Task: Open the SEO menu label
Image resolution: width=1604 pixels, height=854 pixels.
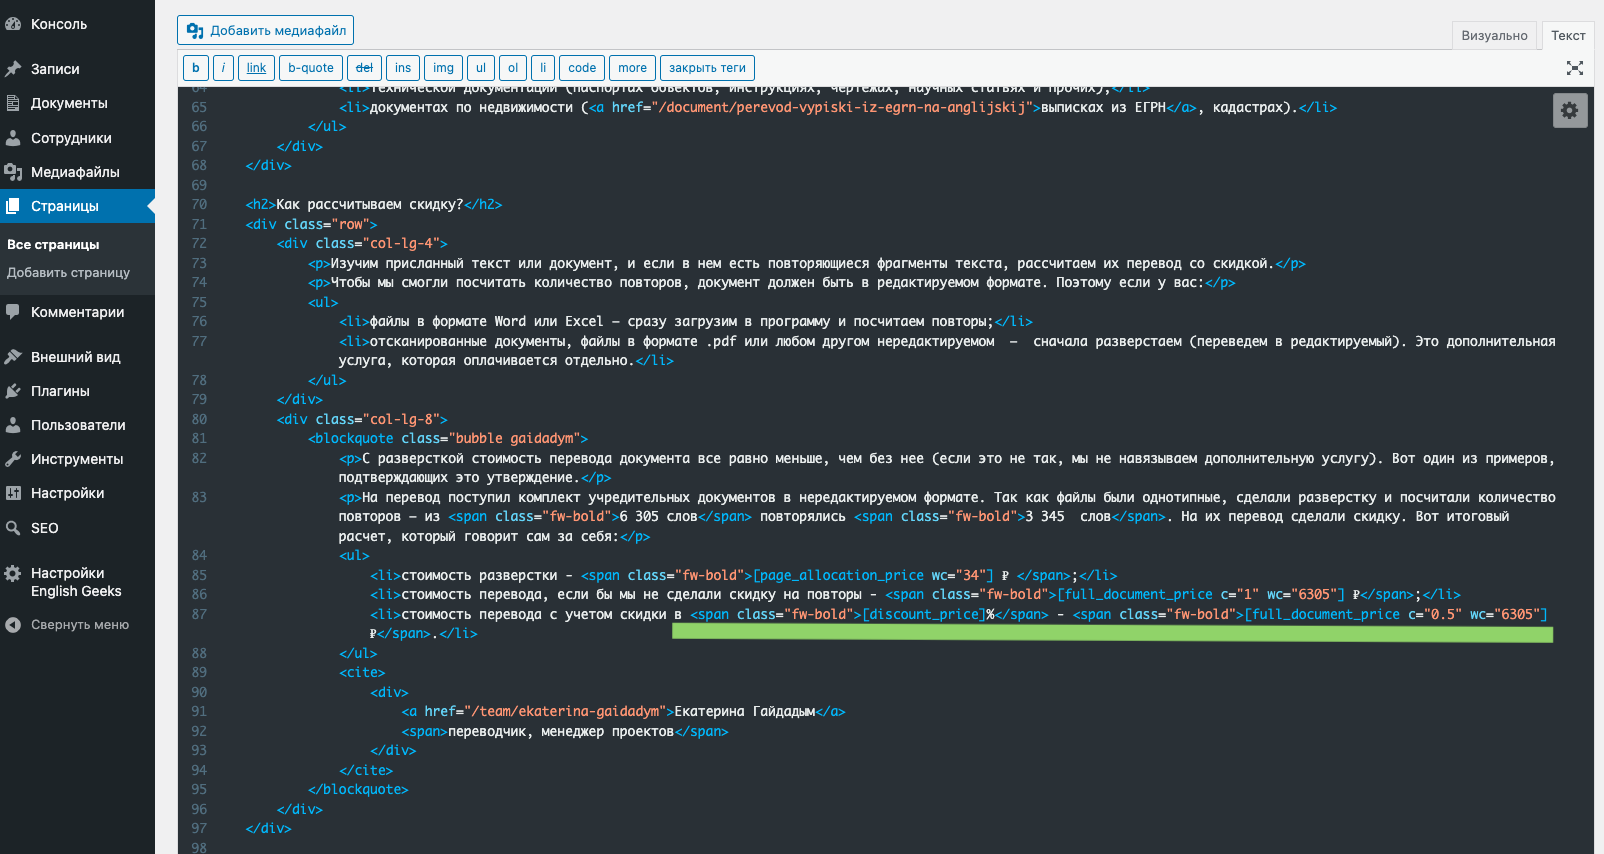Action: [45, 528]
